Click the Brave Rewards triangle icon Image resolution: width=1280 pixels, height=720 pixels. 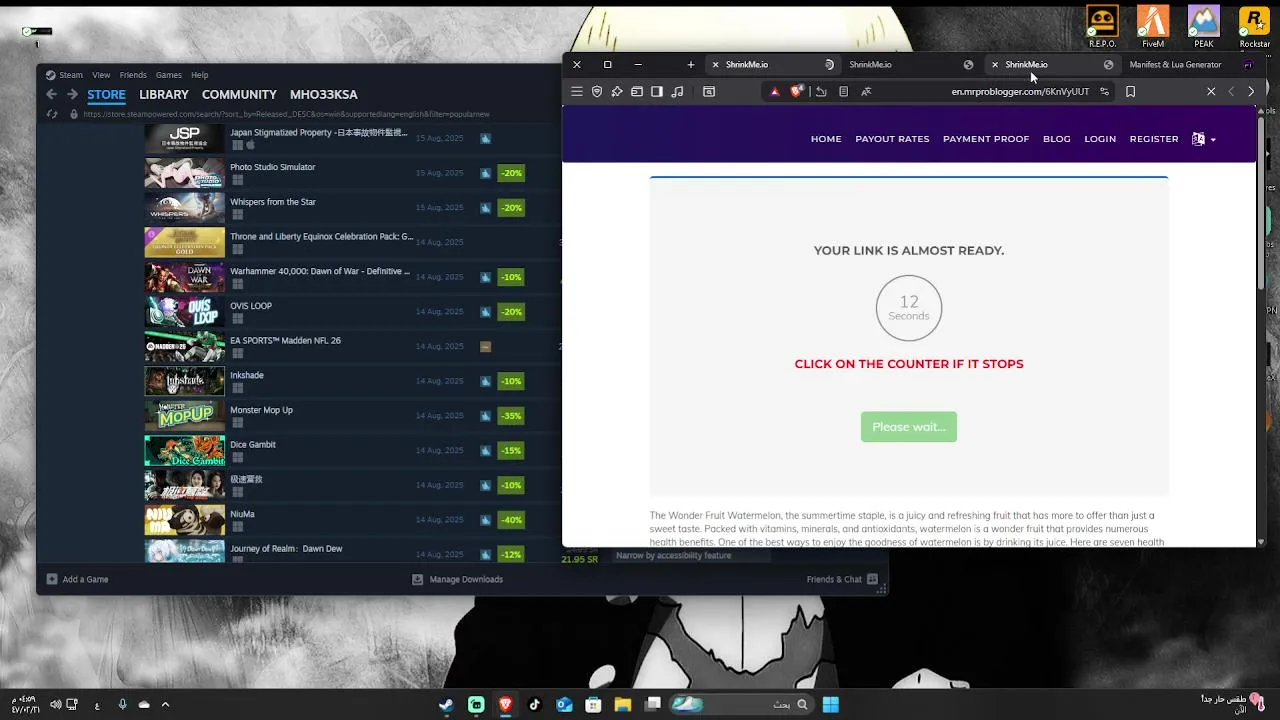[774, 91]
